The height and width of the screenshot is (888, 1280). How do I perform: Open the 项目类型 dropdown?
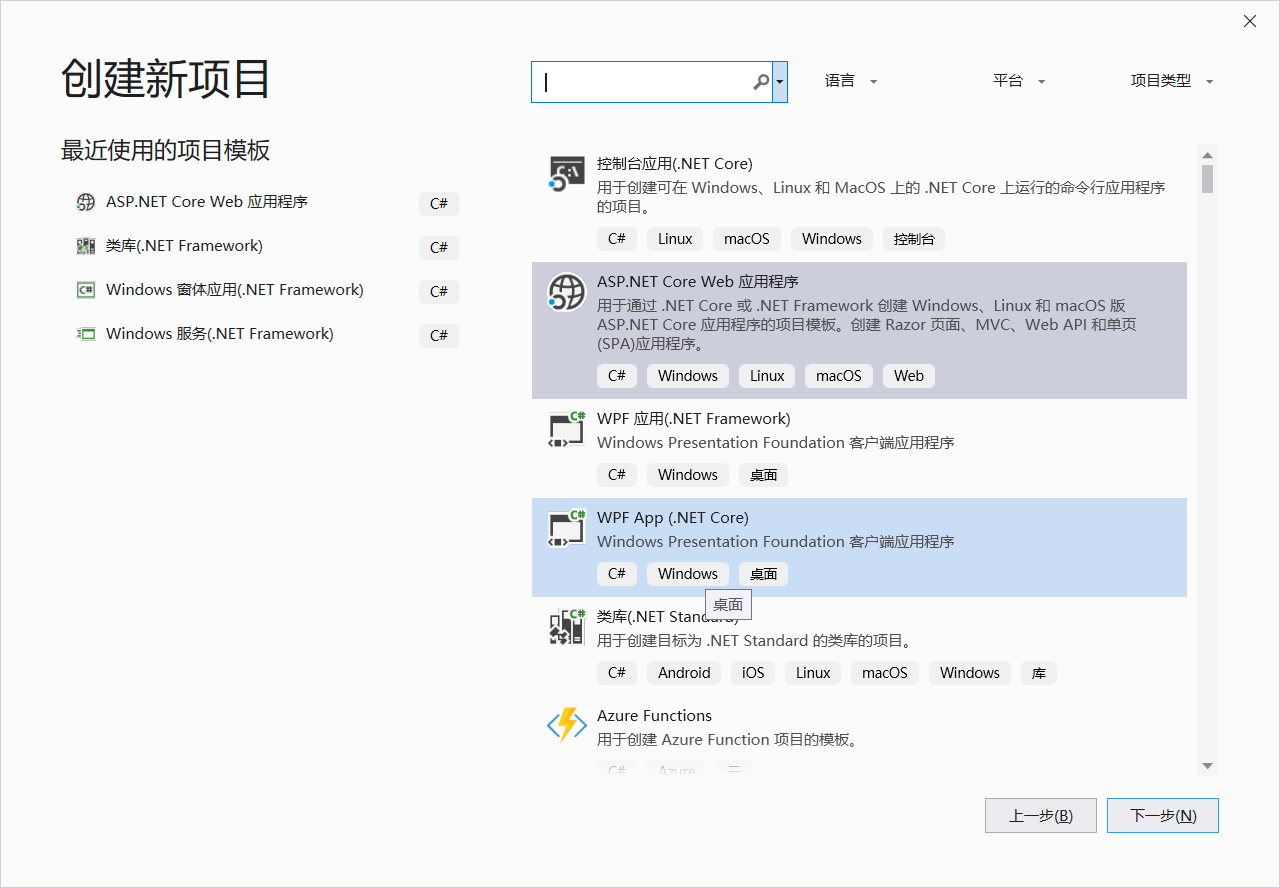pyautogui.click(x=1171, y=81)
